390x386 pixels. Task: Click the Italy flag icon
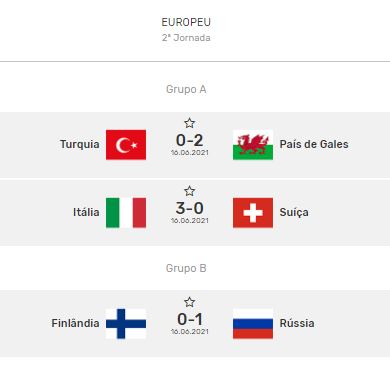(126, 213)
